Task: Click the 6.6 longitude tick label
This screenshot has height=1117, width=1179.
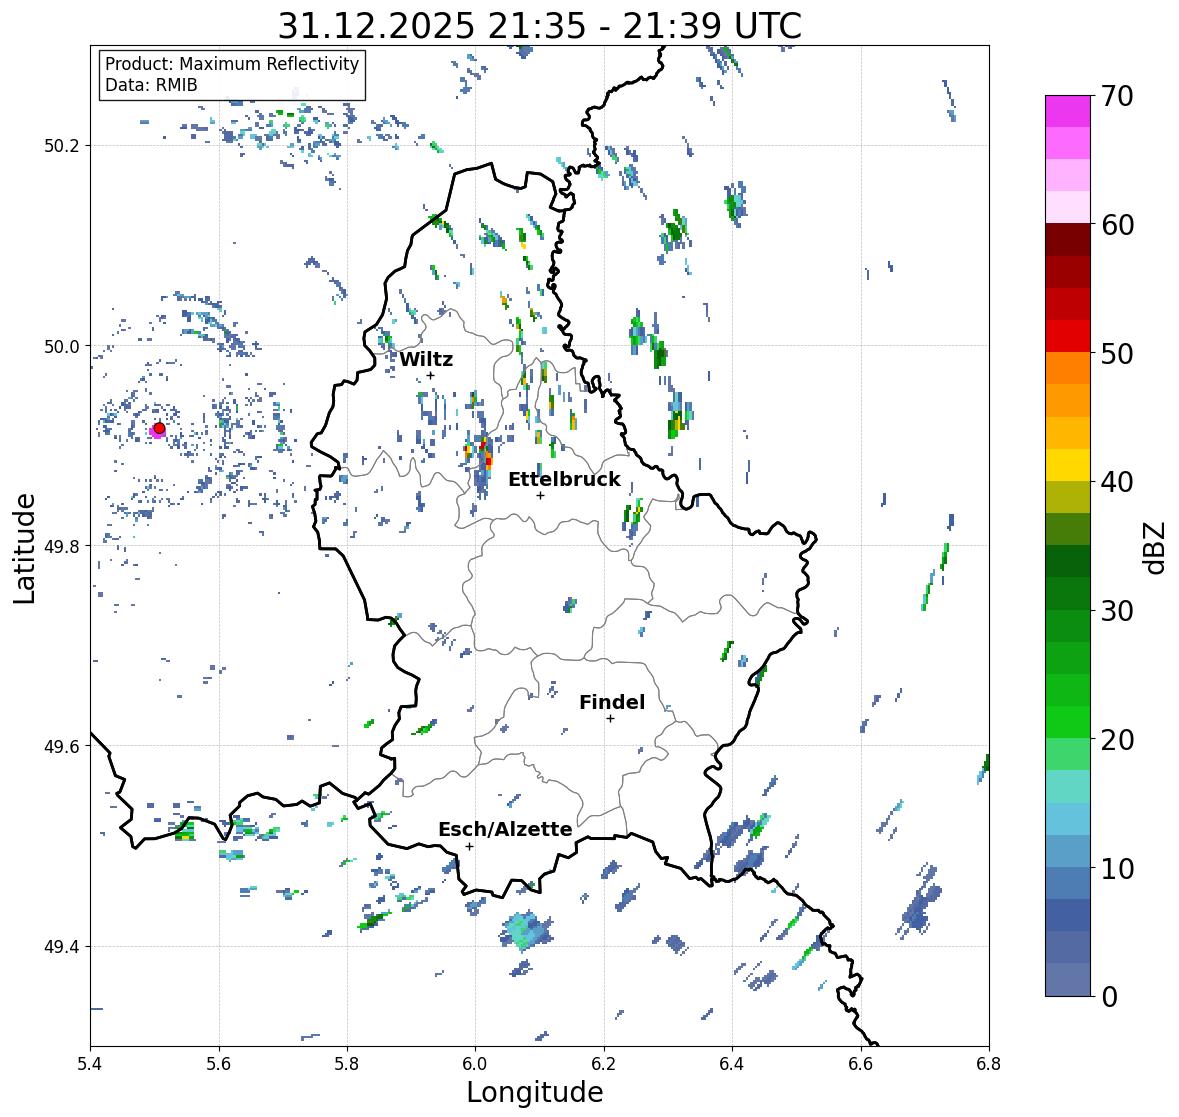Action: tap(861, 1064)
